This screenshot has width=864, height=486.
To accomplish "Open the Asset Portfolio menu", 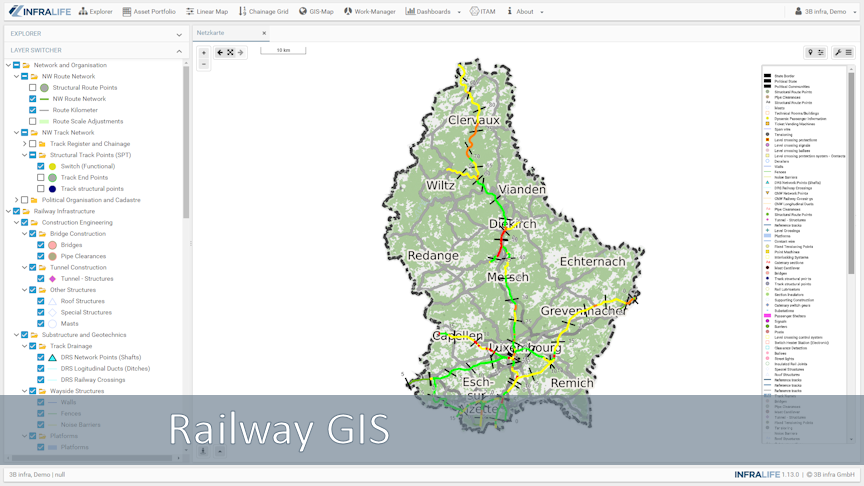I will [x=149, y=12].
